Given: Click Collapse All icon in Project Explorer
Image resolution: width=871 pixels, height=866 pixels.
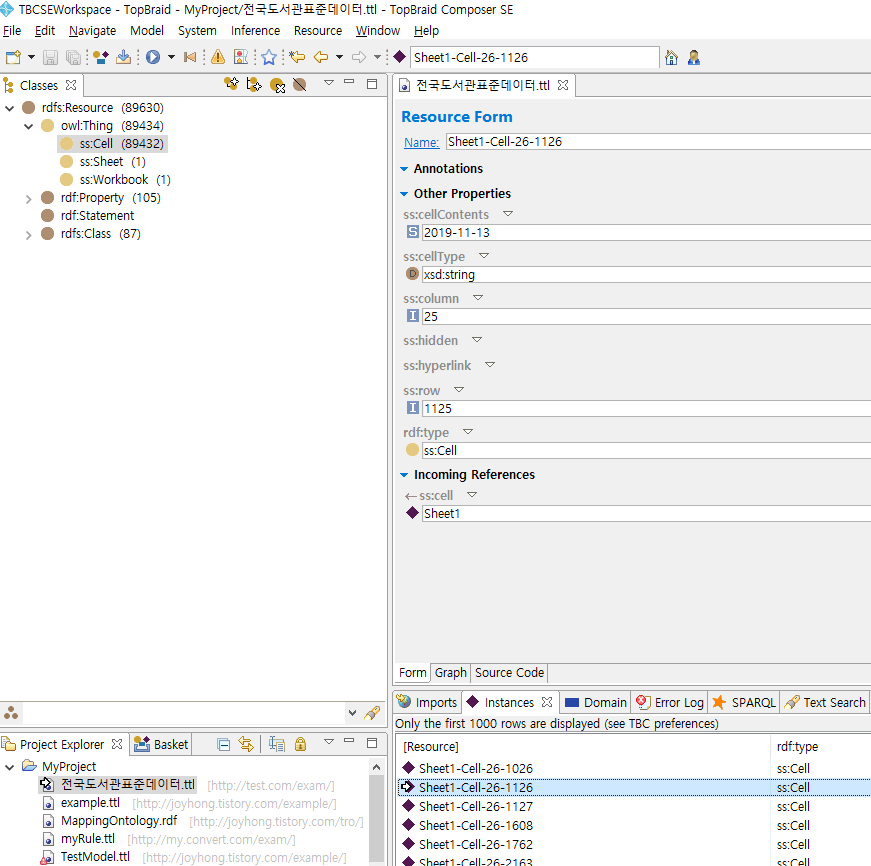Looking at the screenshot, I should click(x=223, y=745).
